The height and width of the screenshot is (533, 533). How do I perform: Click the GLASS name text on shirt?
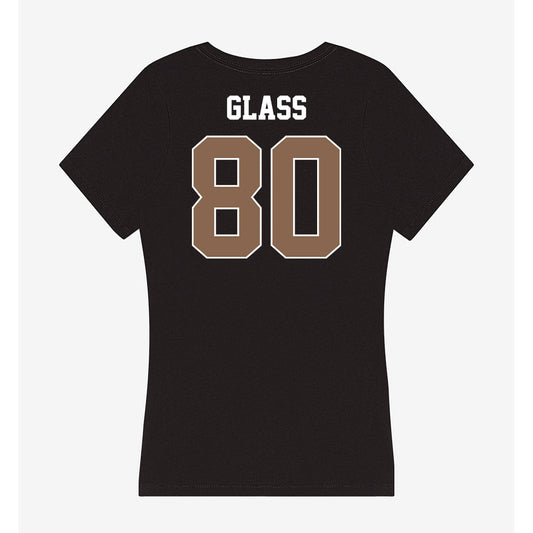[x=266, y=108]
